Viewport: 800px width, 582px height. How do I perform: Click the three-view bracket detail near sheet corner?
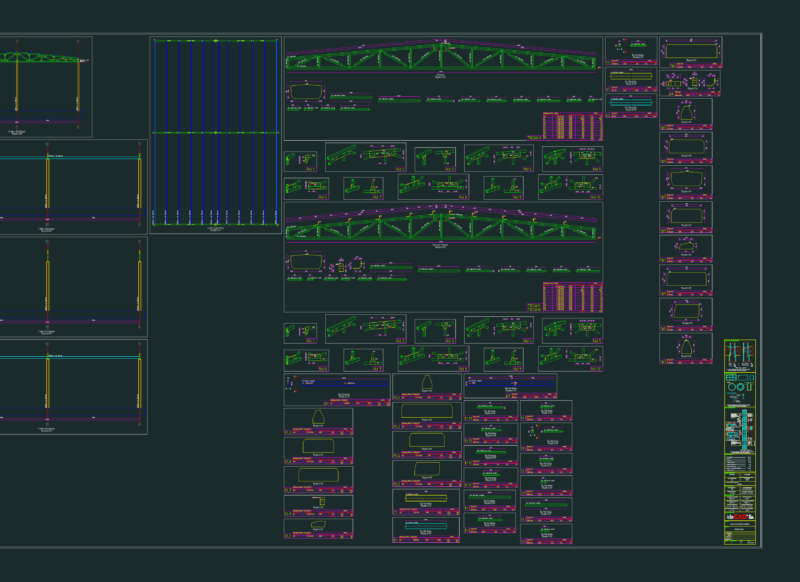point(690,84)
